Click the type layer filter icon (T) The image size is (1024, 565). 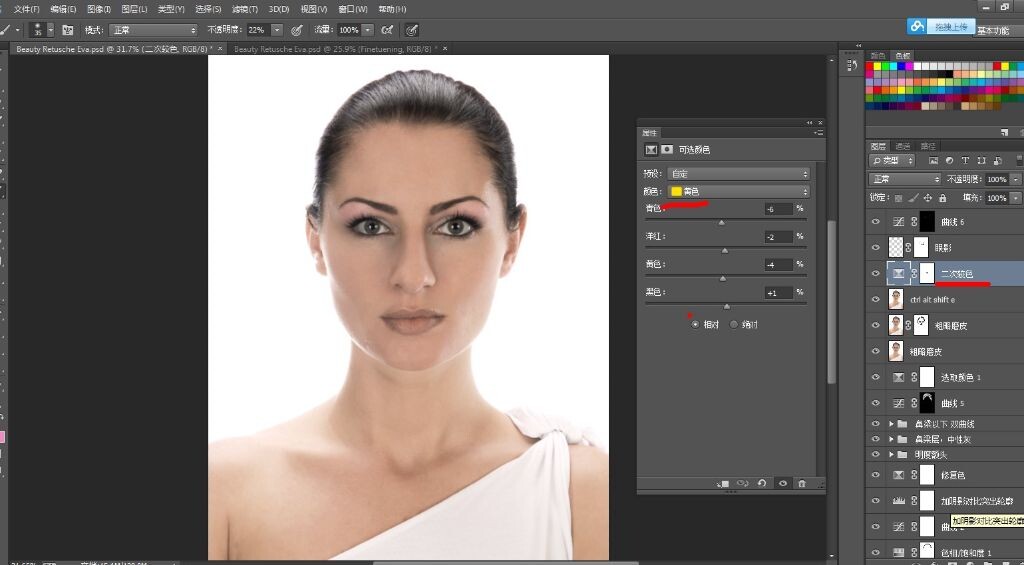point(965,161)
